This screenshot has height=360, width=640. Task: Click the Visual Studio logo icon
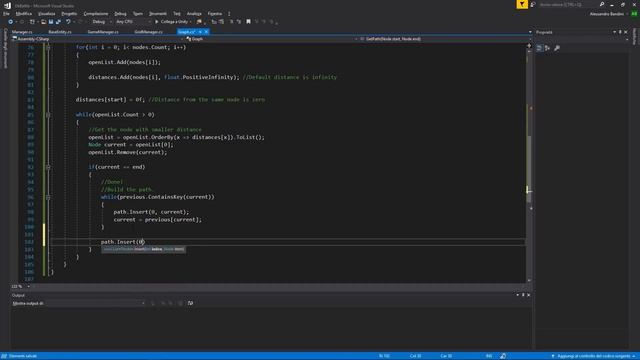(x=7, y=5)
